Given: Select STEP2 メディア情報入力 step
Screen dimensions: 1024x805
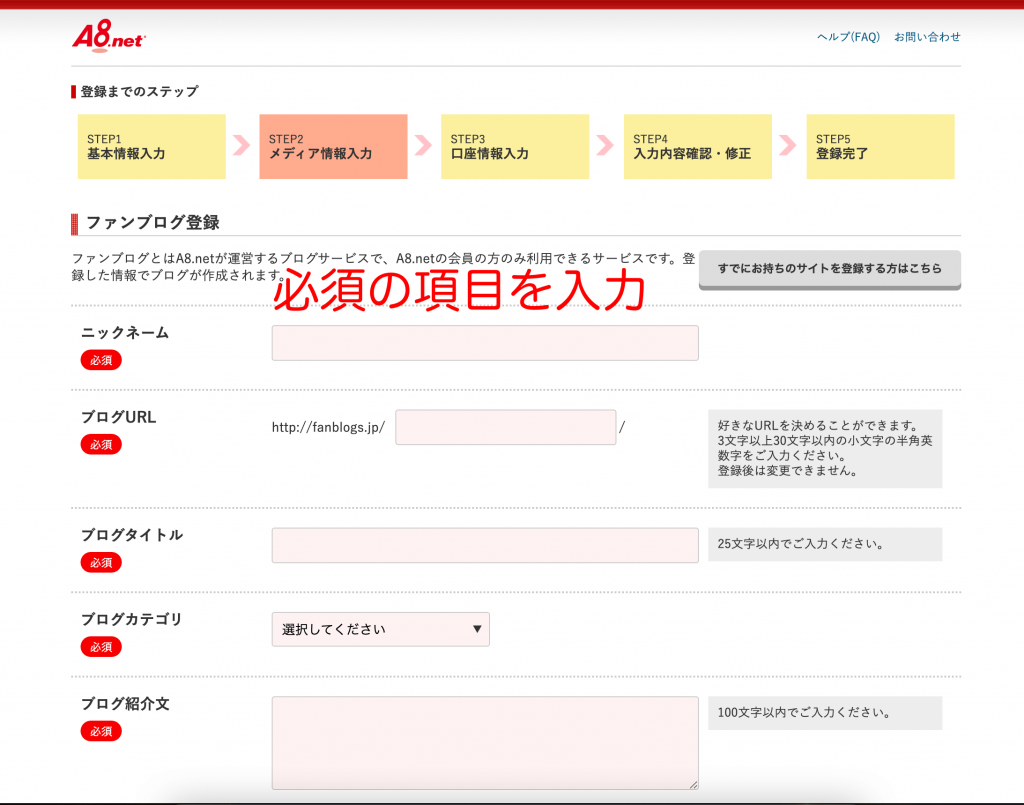Looking at the screenshot, I should [x=333, y=147].
